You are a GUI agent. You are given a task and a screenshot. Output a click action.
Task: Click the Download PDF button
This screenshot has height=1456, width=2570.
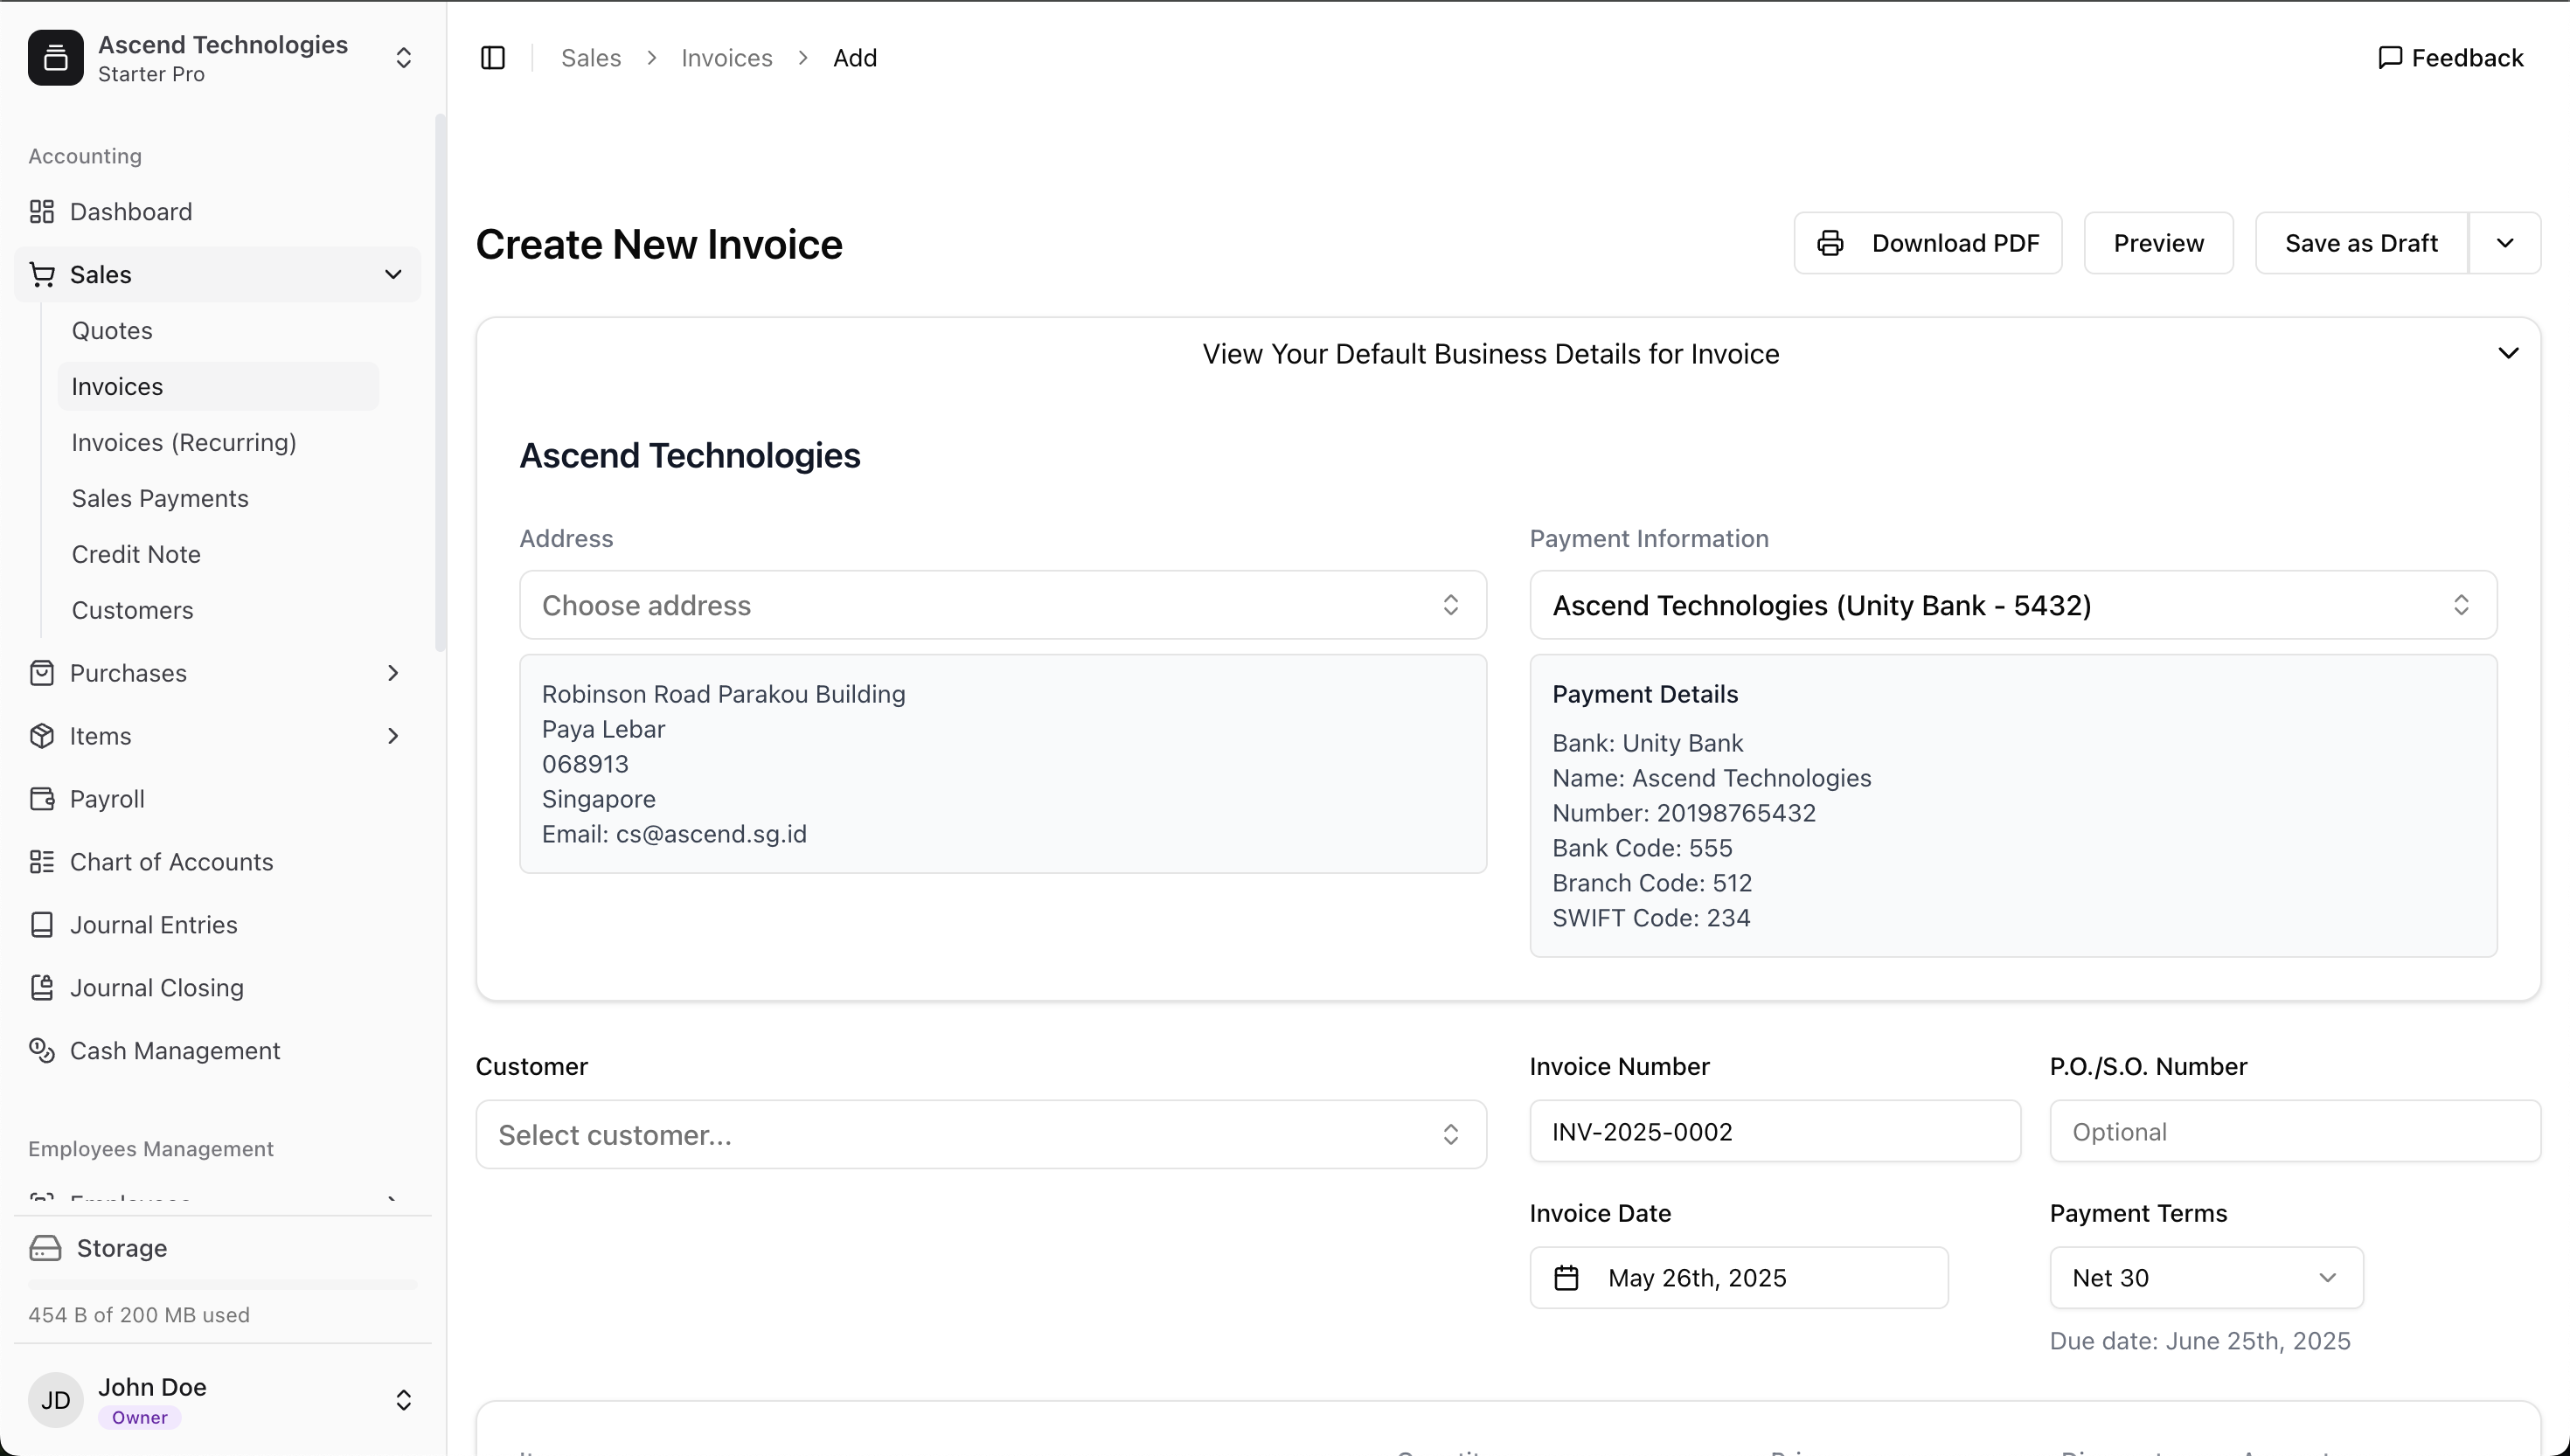[1928, 243]
